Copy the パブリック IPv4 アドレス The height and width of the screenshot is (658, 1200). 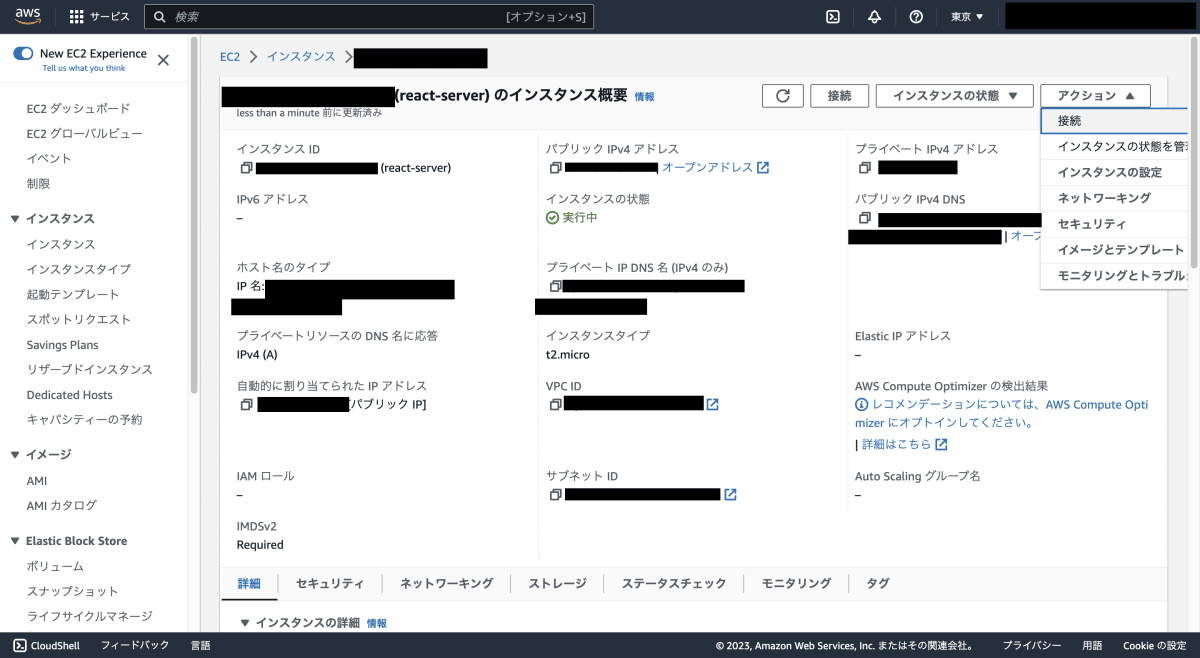555,168
